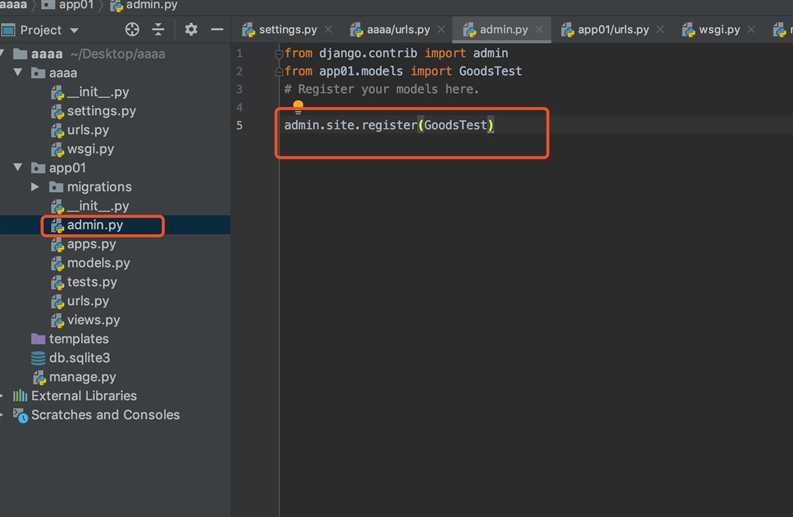
Task: Hide the Project panel with minus icon
Action: (217, 30)
